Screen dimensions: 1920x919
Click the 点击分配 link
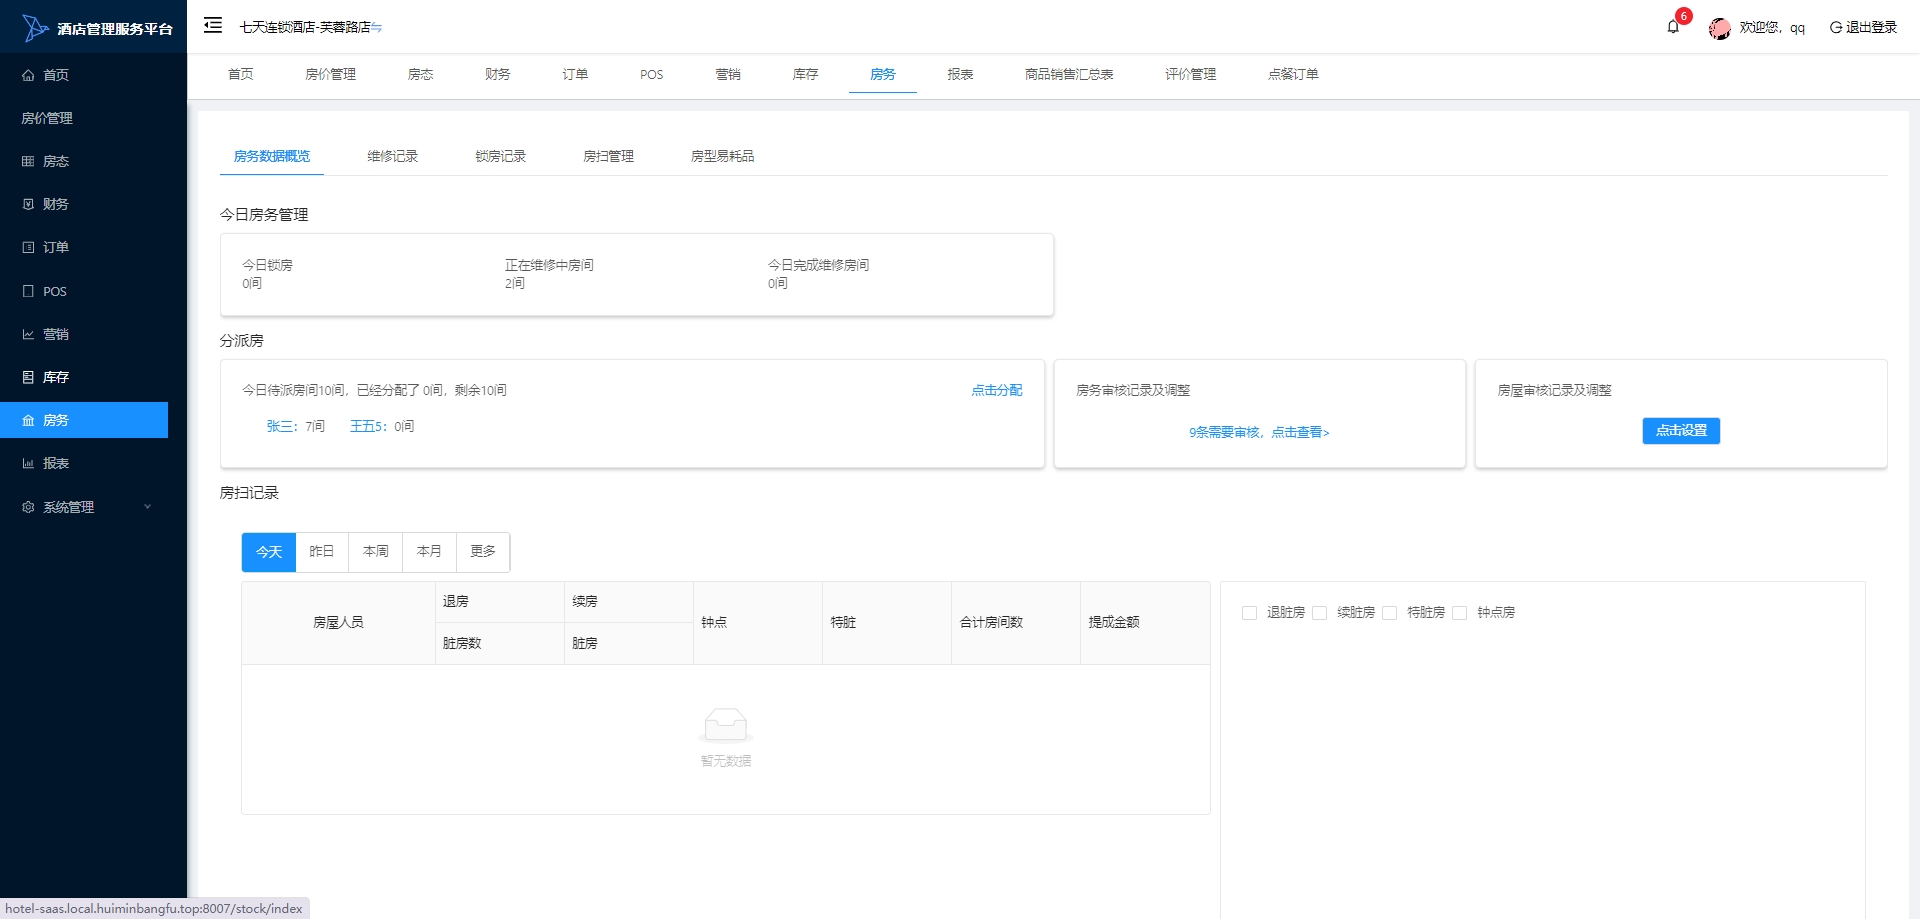click(996, 390)
